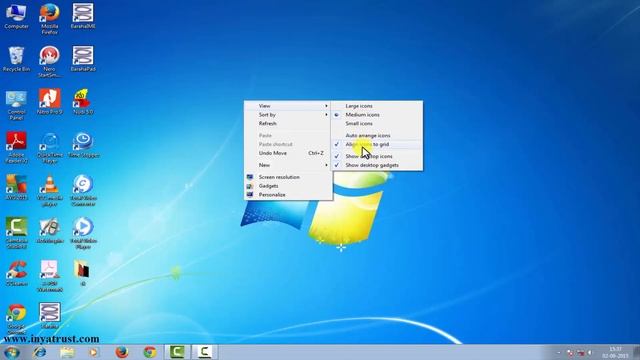The height and width of the screenshot is (360, 640).
Task: Switch to the white Camtasia recorder taskbar button
Action: [x=204, y=352]
